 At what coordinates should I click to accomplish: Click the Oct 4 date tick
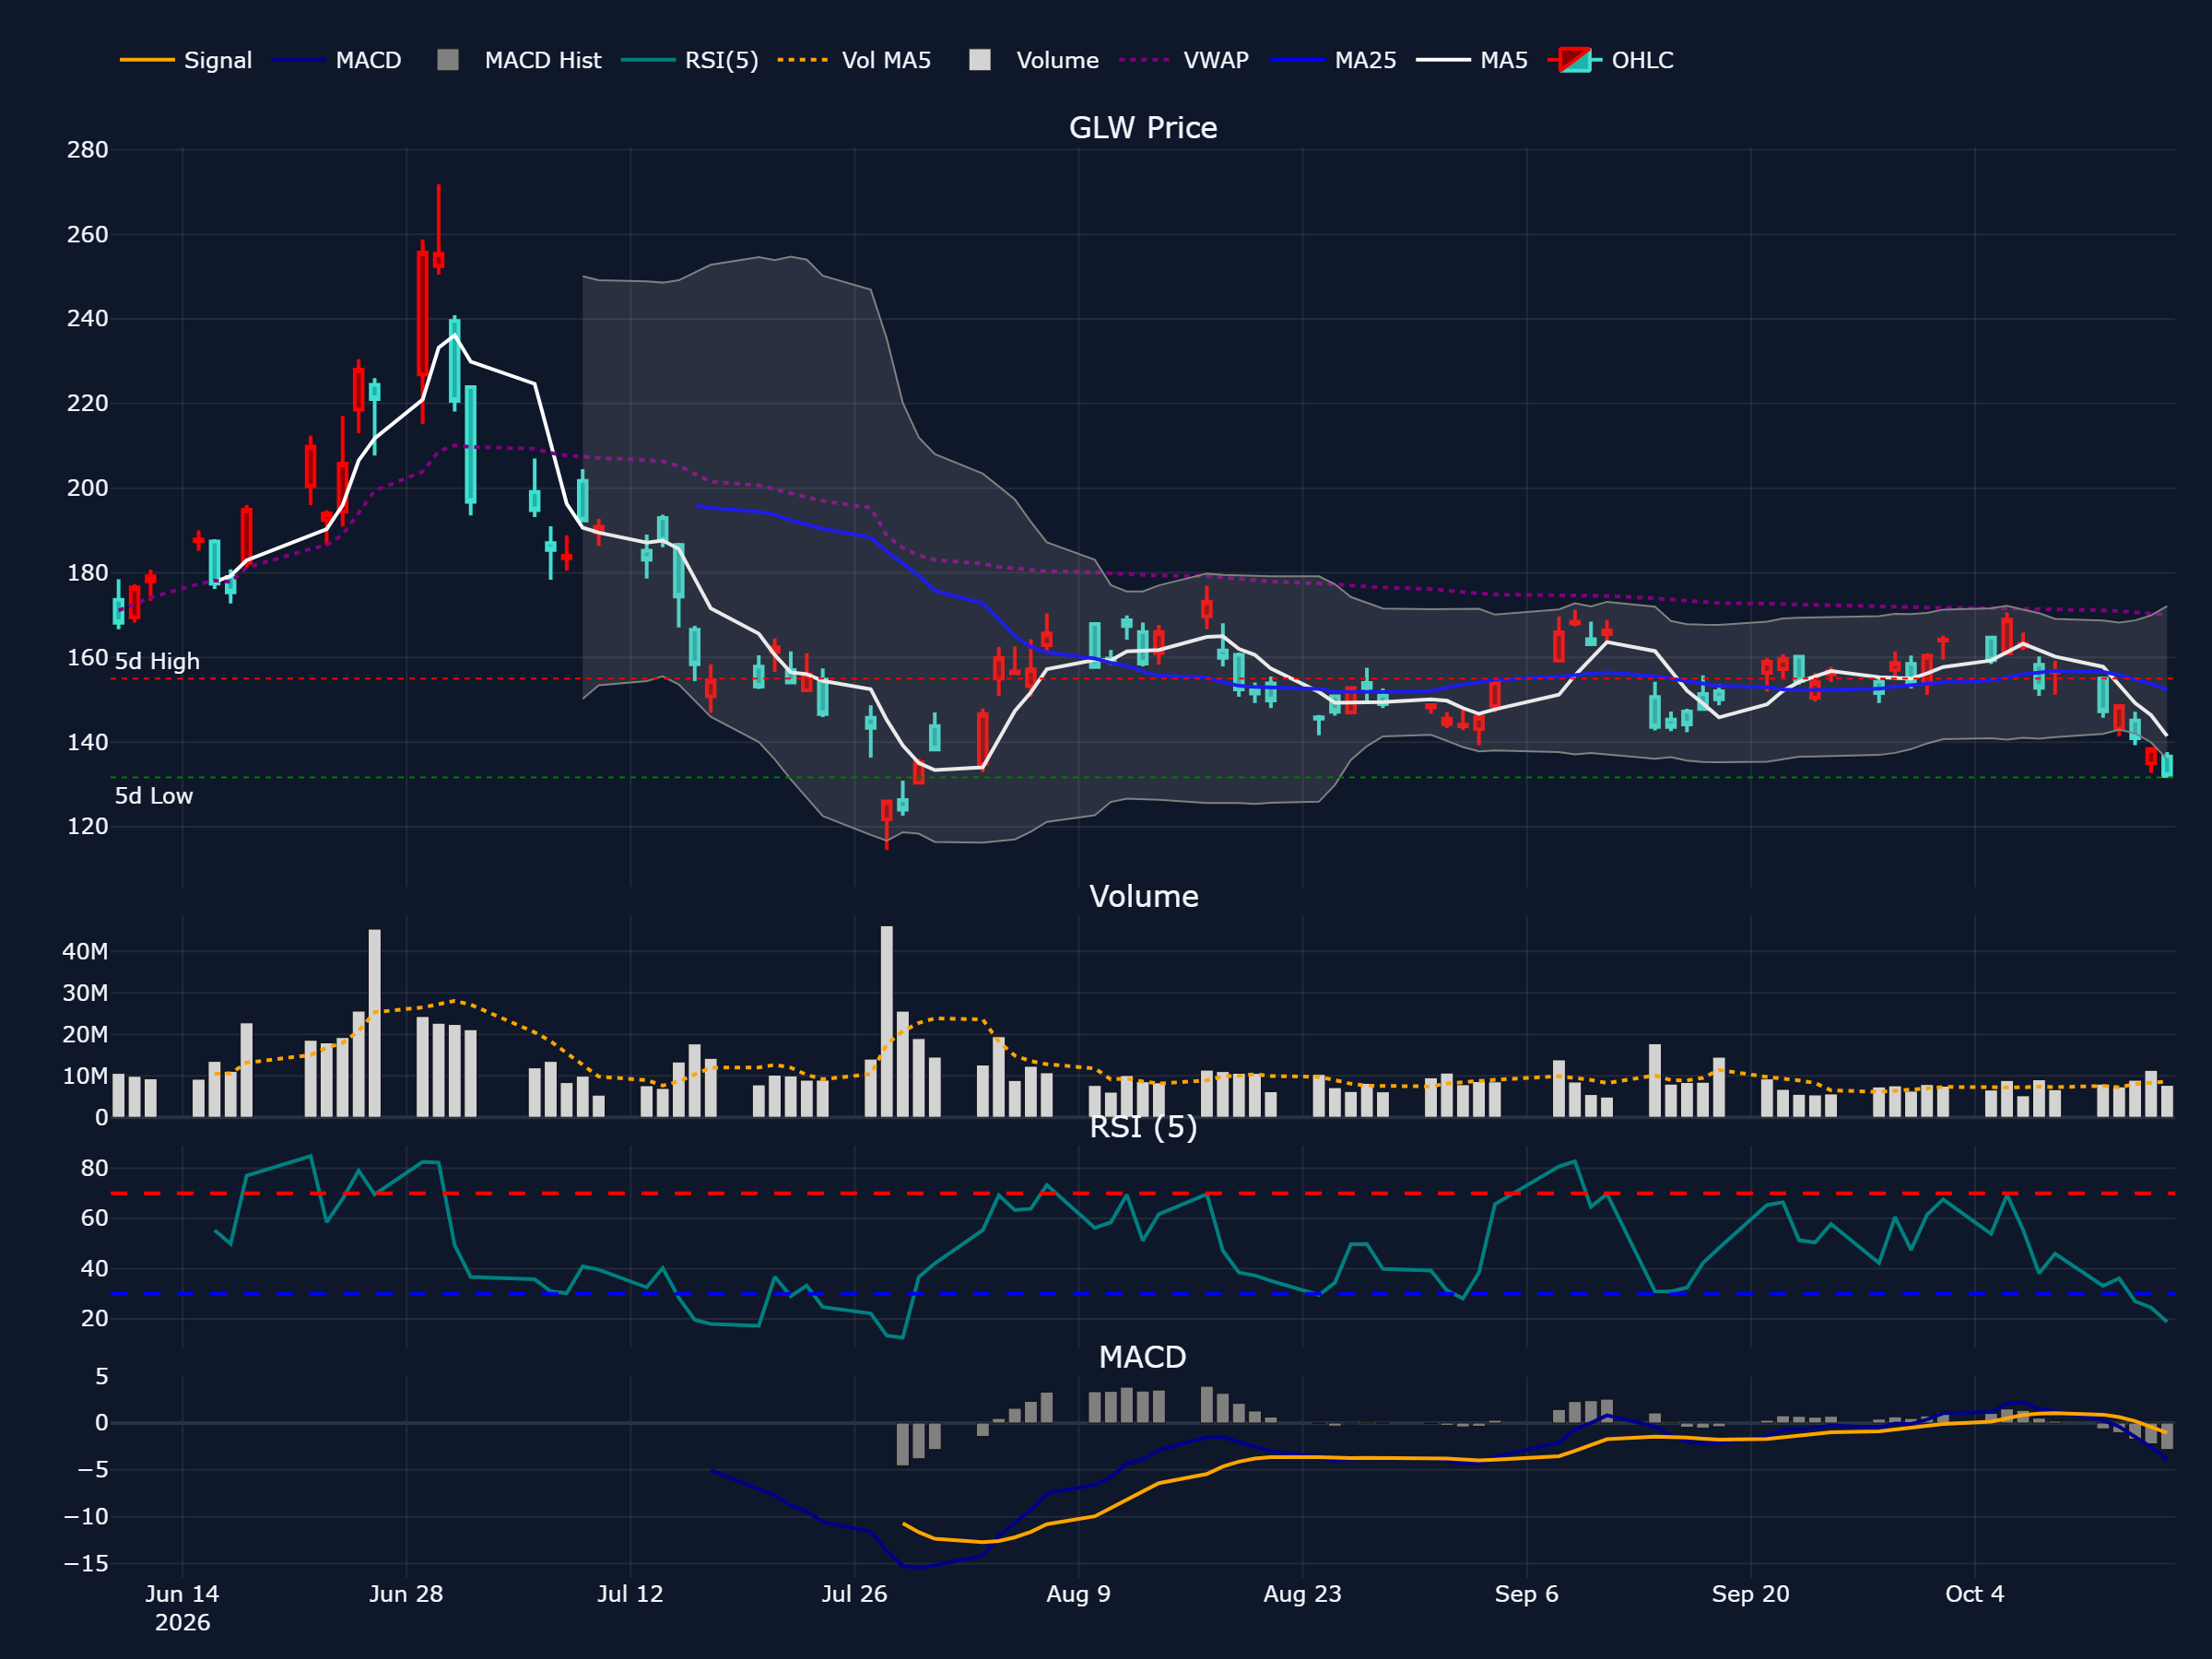pyautogui.click(x=1974, y=1594)
